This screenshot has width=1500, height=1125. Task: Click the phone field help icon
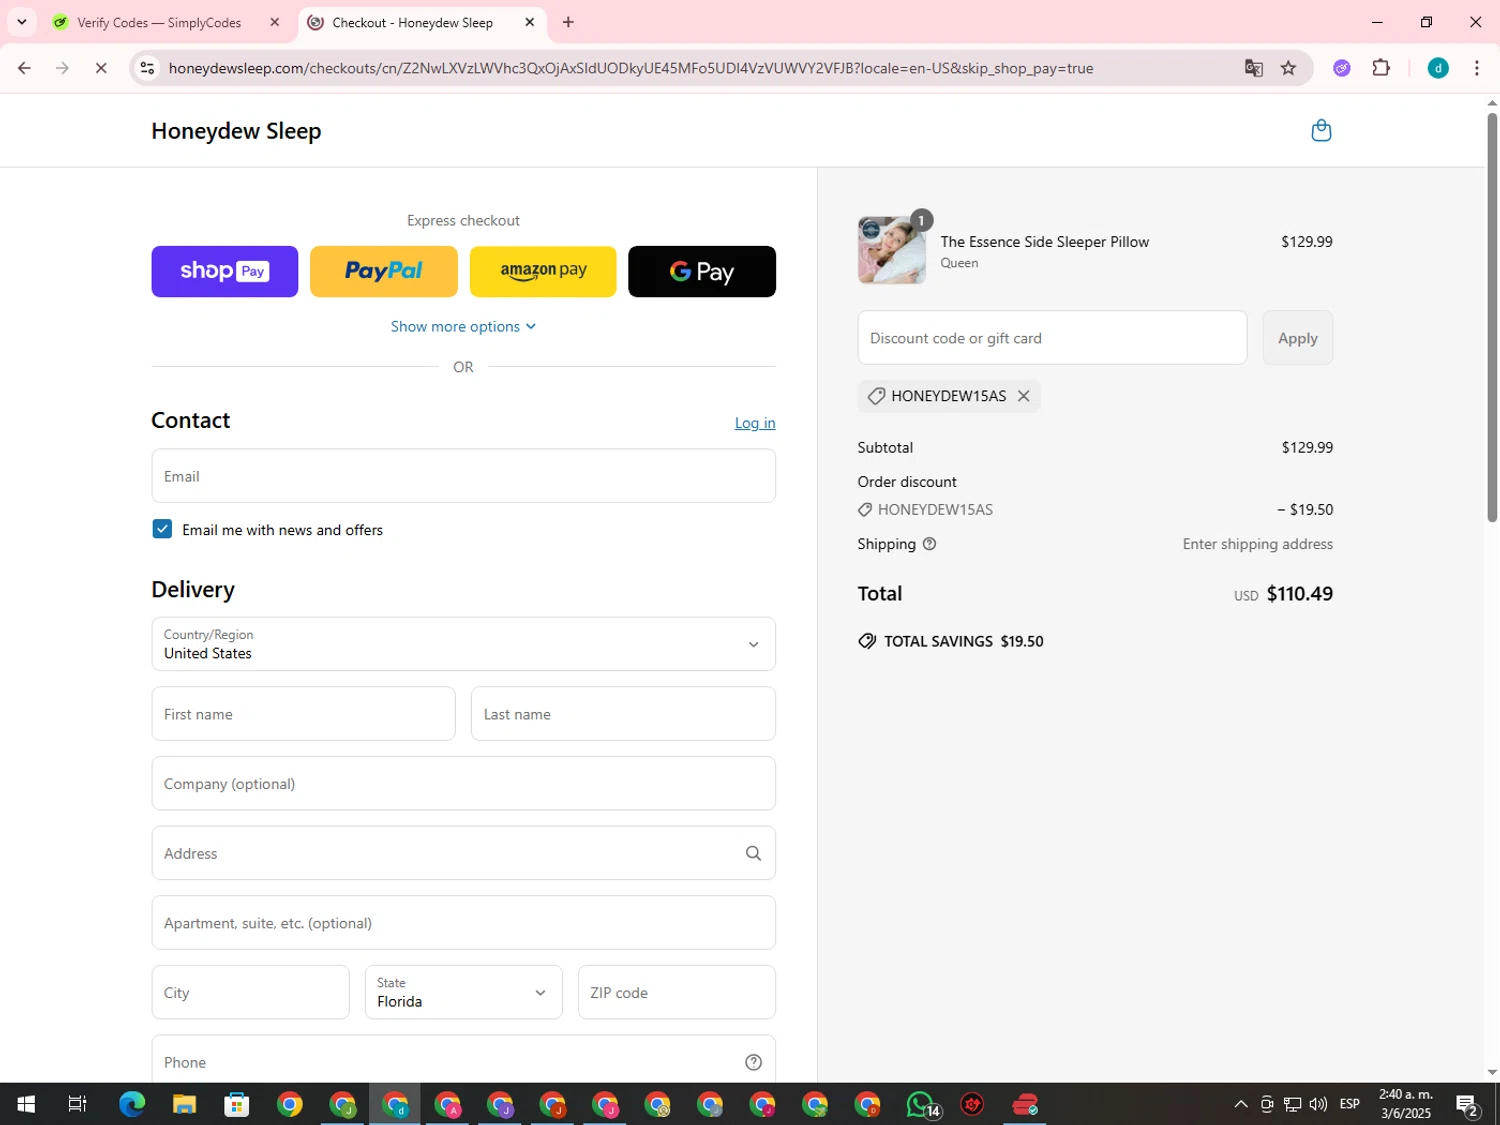click(x=753, y=1062)
